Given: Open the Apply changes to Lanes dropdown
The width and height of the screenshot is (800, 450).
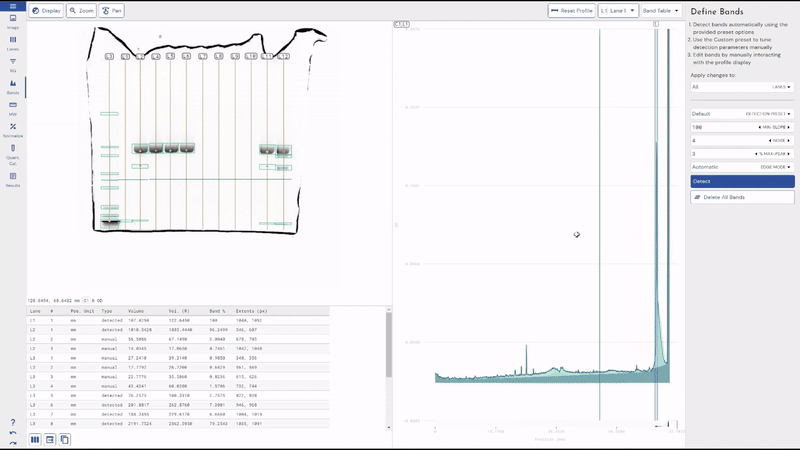Looking at the screenshot, I should (x=742, y=87).
